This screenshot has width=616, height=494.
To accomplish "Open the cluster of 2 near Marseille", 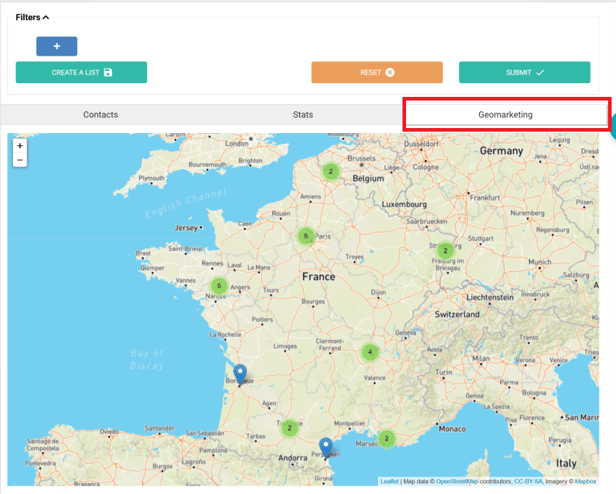I will 386,438.
